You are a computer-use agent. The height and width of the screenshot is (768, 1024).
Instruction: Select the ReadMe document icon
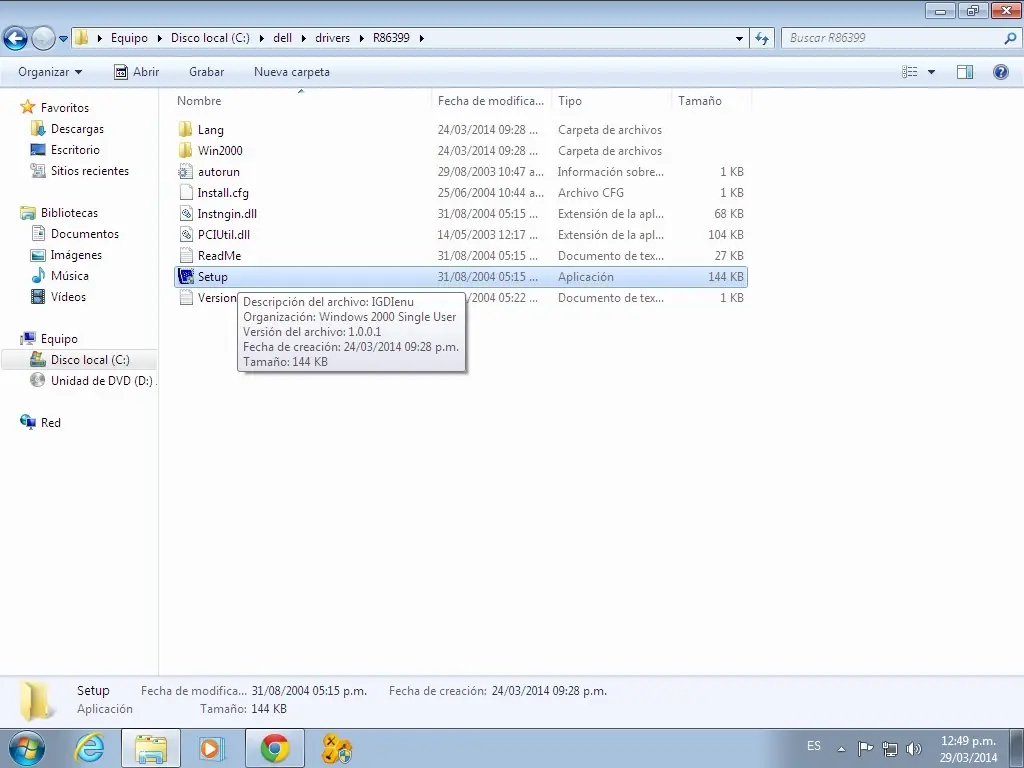[185, 255]
